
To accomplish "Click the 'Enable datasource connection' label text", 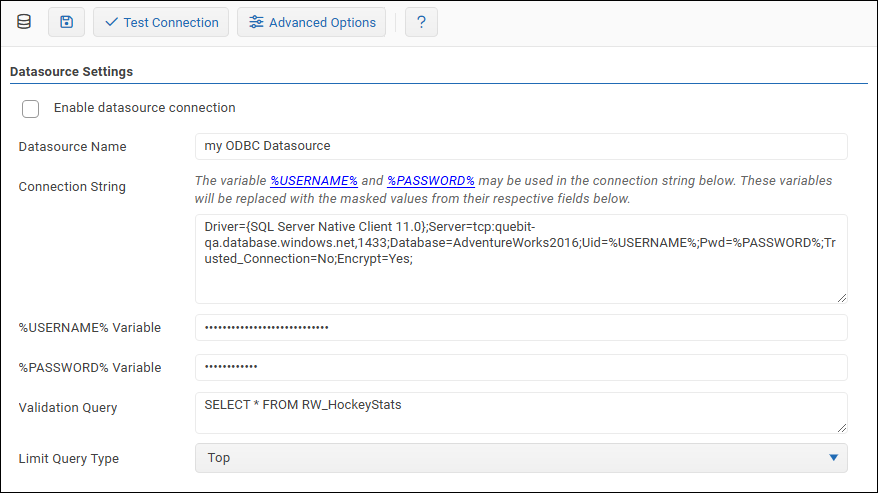I will [x=144, y=107].
